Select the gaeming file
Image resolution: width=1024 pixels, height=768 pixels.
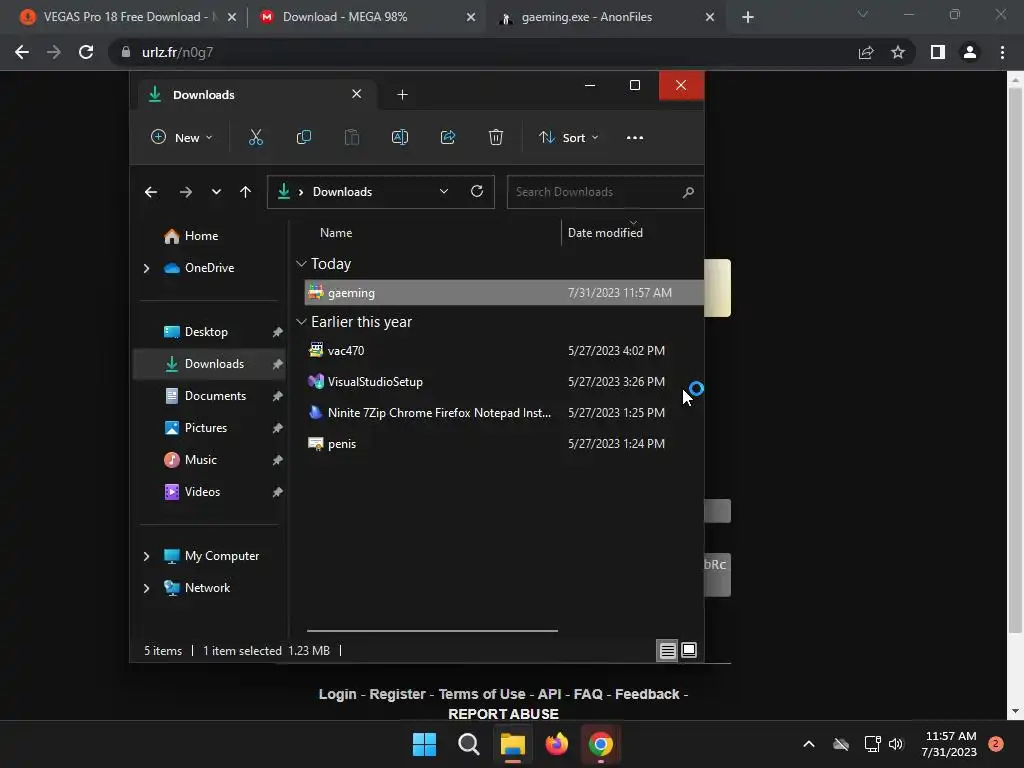[504, 293]
